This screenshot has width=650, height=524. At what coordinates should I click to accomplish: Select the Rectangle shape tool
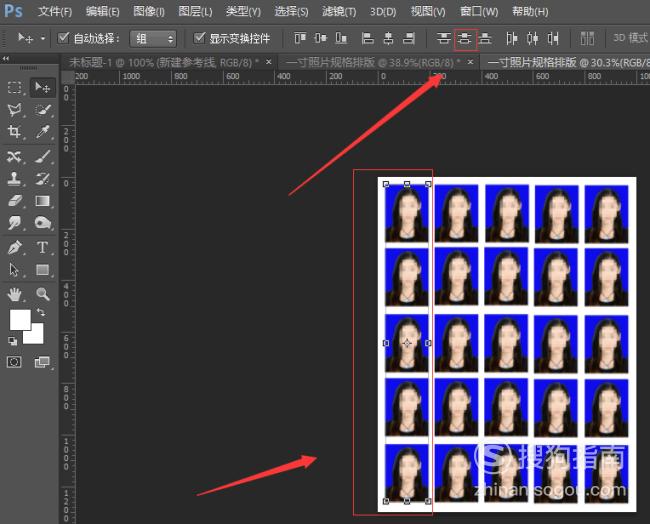[x=42, y=270]
